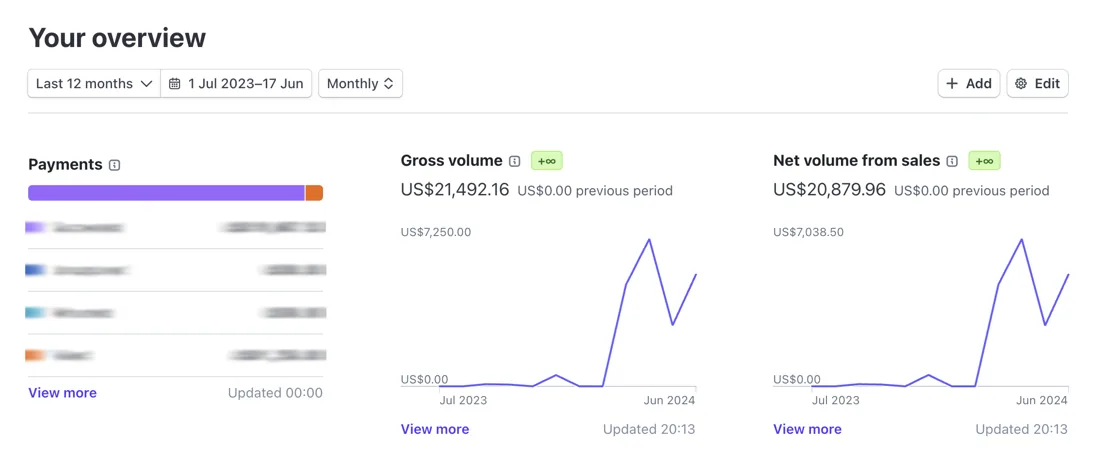The image size is (1100, 476).
Task: Click the purple segment of Payments bar
Action: coord(166,193)
